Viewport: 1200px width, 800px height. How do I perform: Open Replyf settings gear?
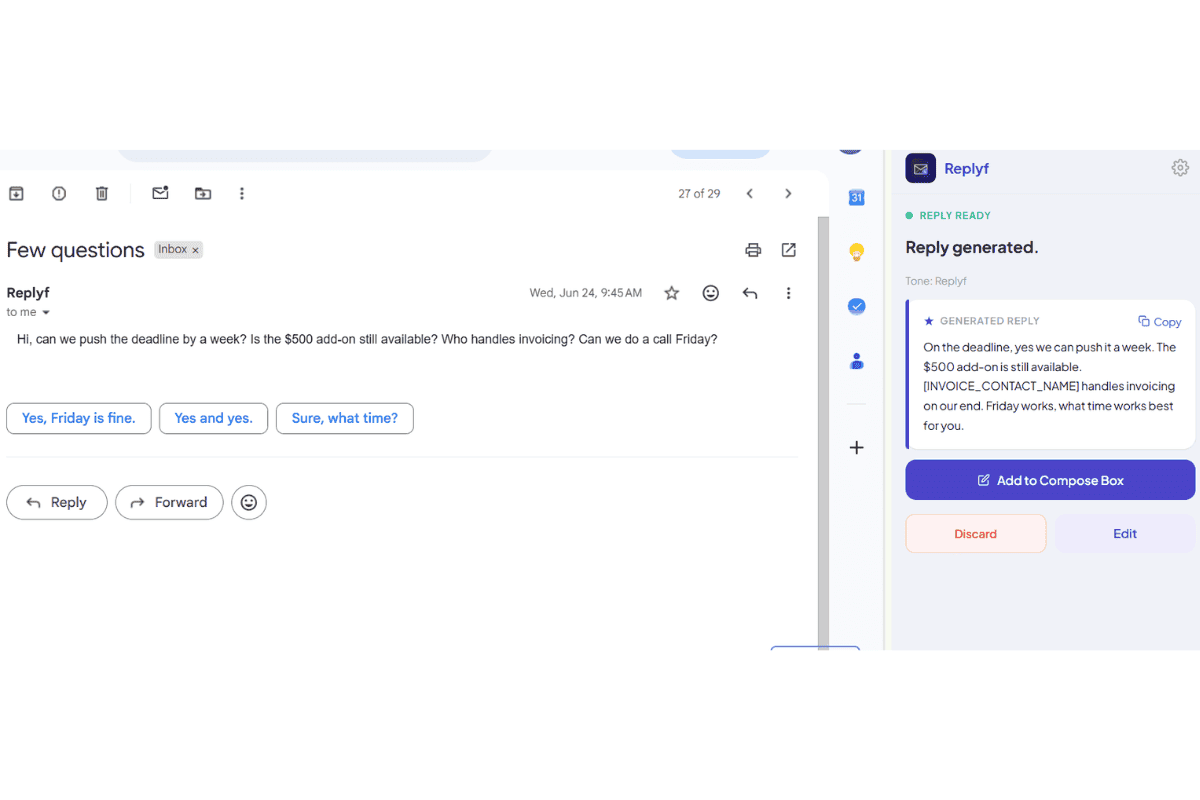click(x=1180, y=168)
